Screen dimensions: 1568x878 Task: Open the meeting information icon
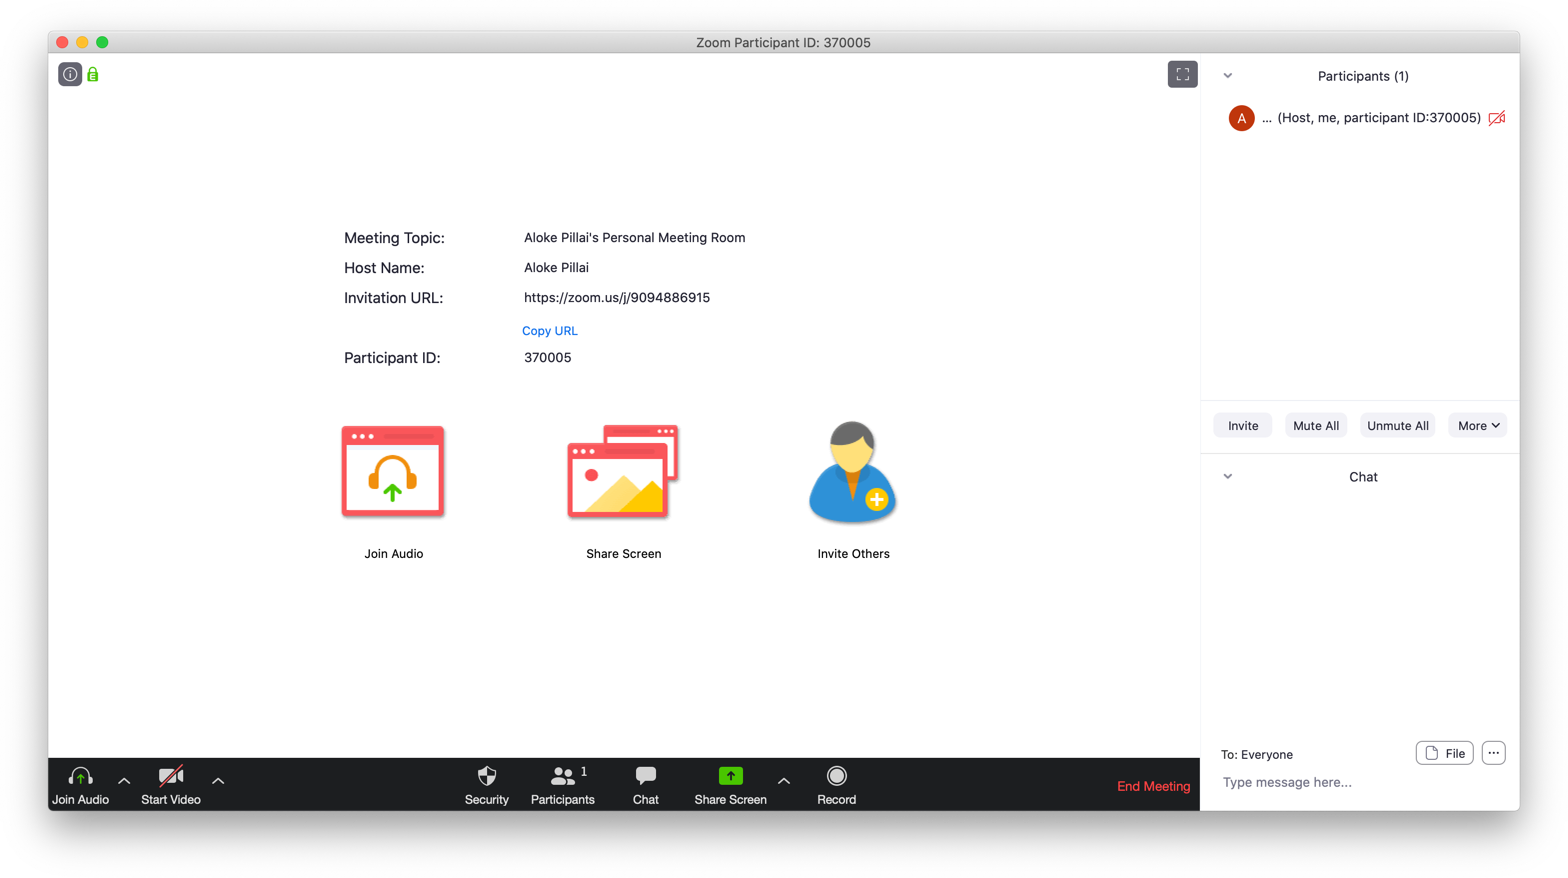coord(70,74)
